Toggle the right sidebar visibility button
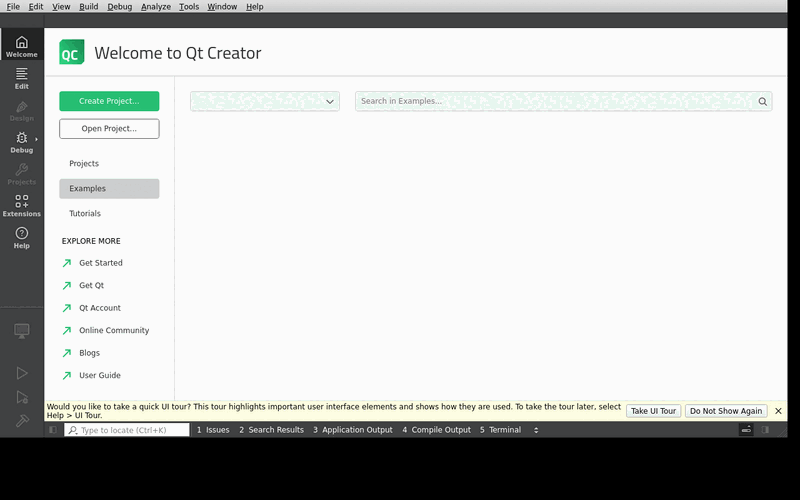 point(765,430)
